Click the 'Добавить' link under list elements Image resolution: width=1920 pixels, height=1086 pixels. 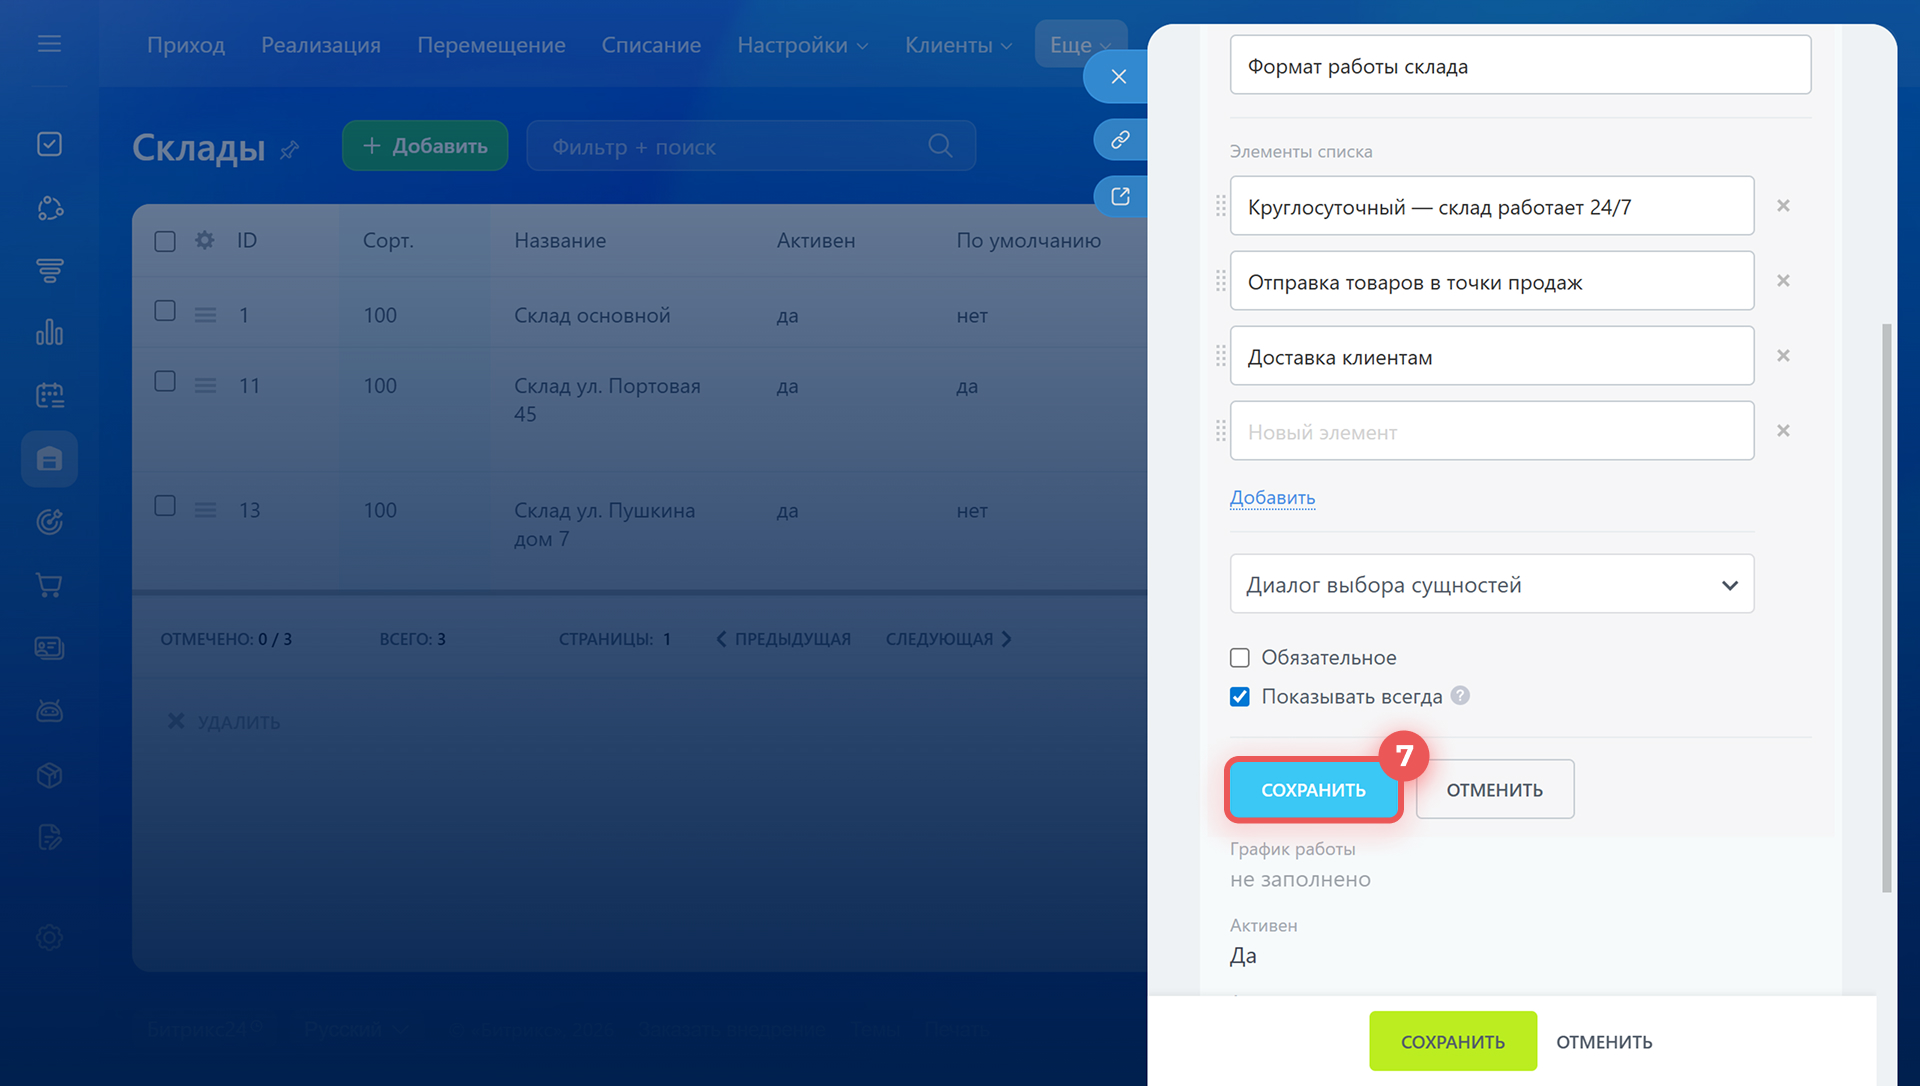[1272, 497]
